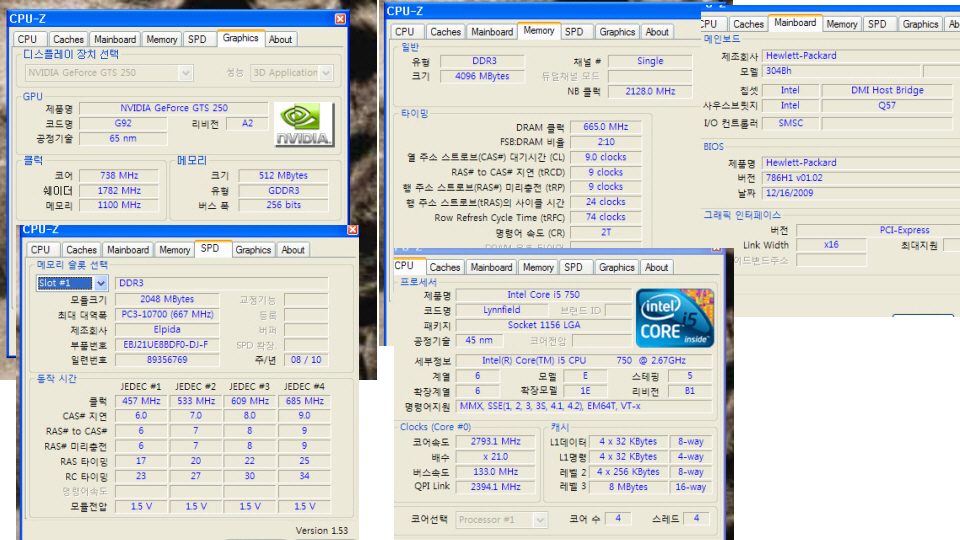960x540 pixels.
Task: Open Memory tab in Mainboard window
Action: coord(842,24)
